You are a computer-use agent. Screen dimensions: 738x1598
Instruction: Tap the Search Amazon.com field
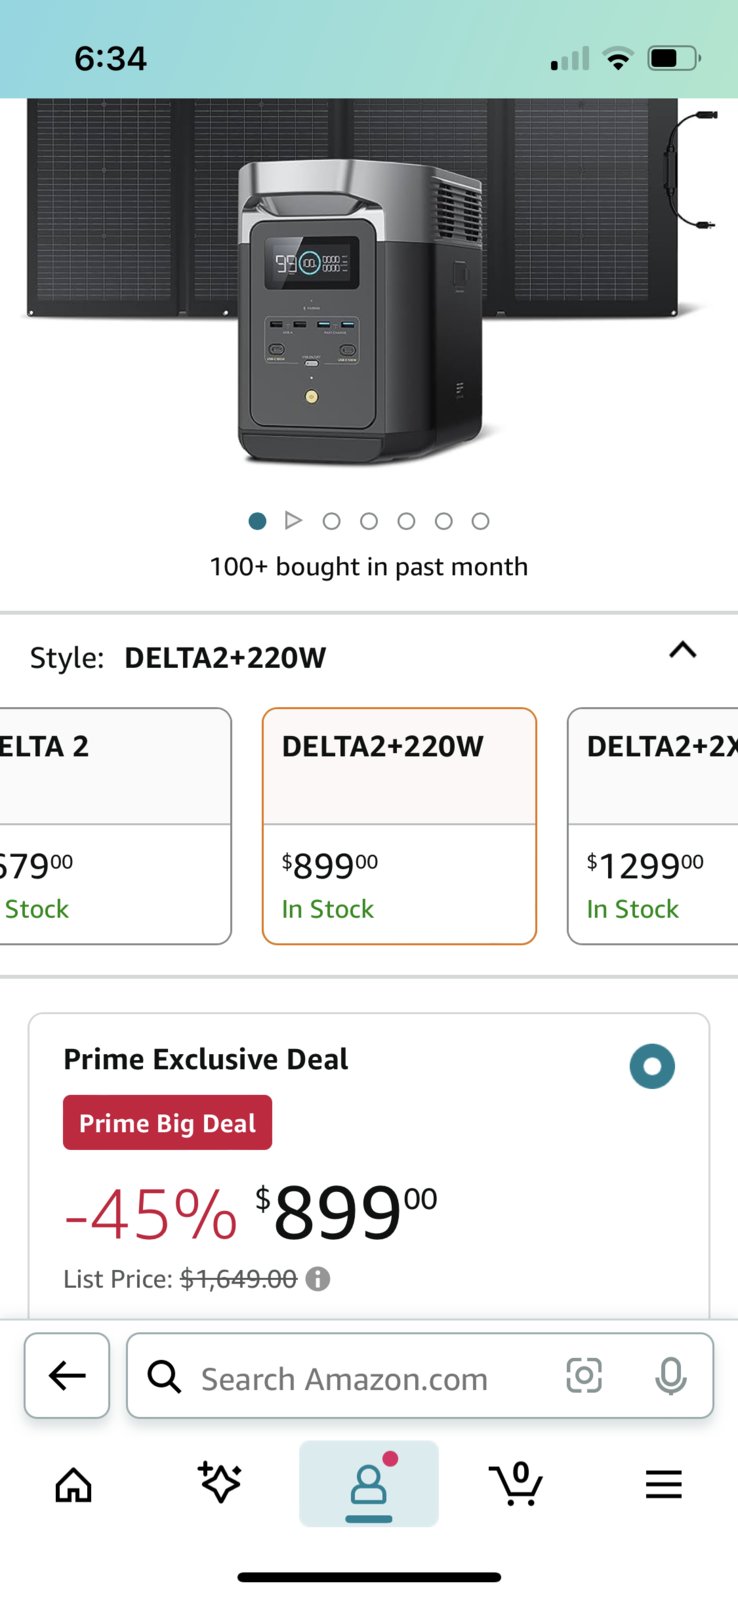pos(420,1376)
